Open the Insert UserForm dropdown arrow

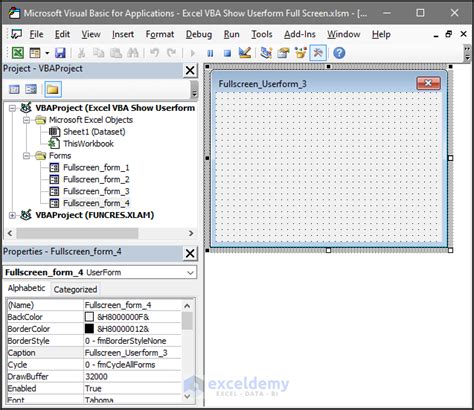pyautogui.click(x=47, y=53)
